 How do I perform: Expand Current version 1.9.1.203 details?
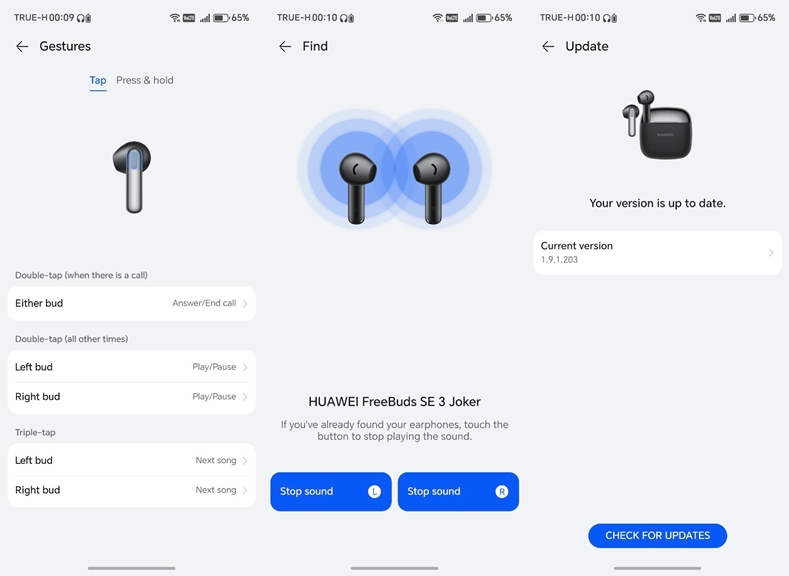(x=657, y=253)
